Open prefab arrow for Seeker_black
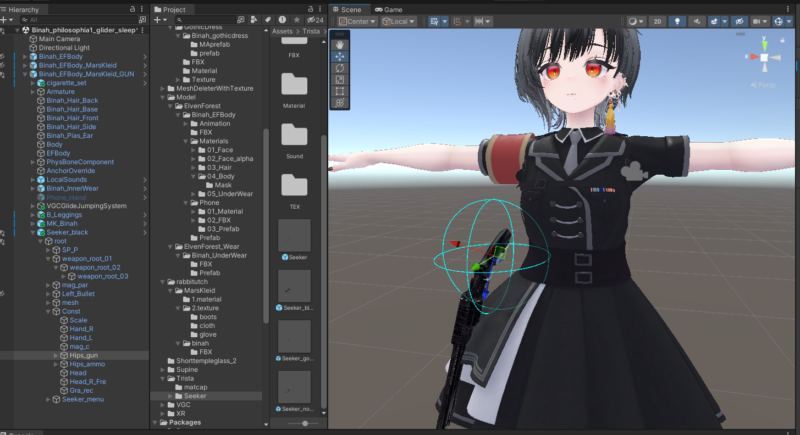This screenshot has width=800, height=435. [x=145, y=233]
